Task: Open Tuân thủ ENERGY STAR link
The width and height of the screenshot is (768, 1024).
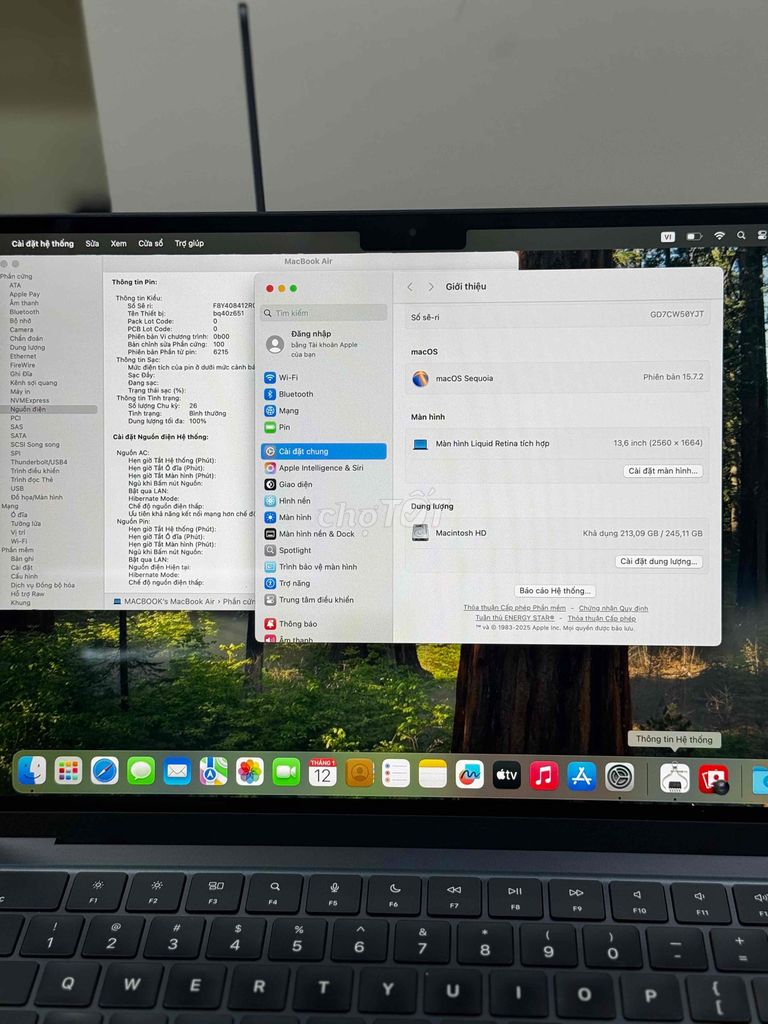Action: [515, 618]
